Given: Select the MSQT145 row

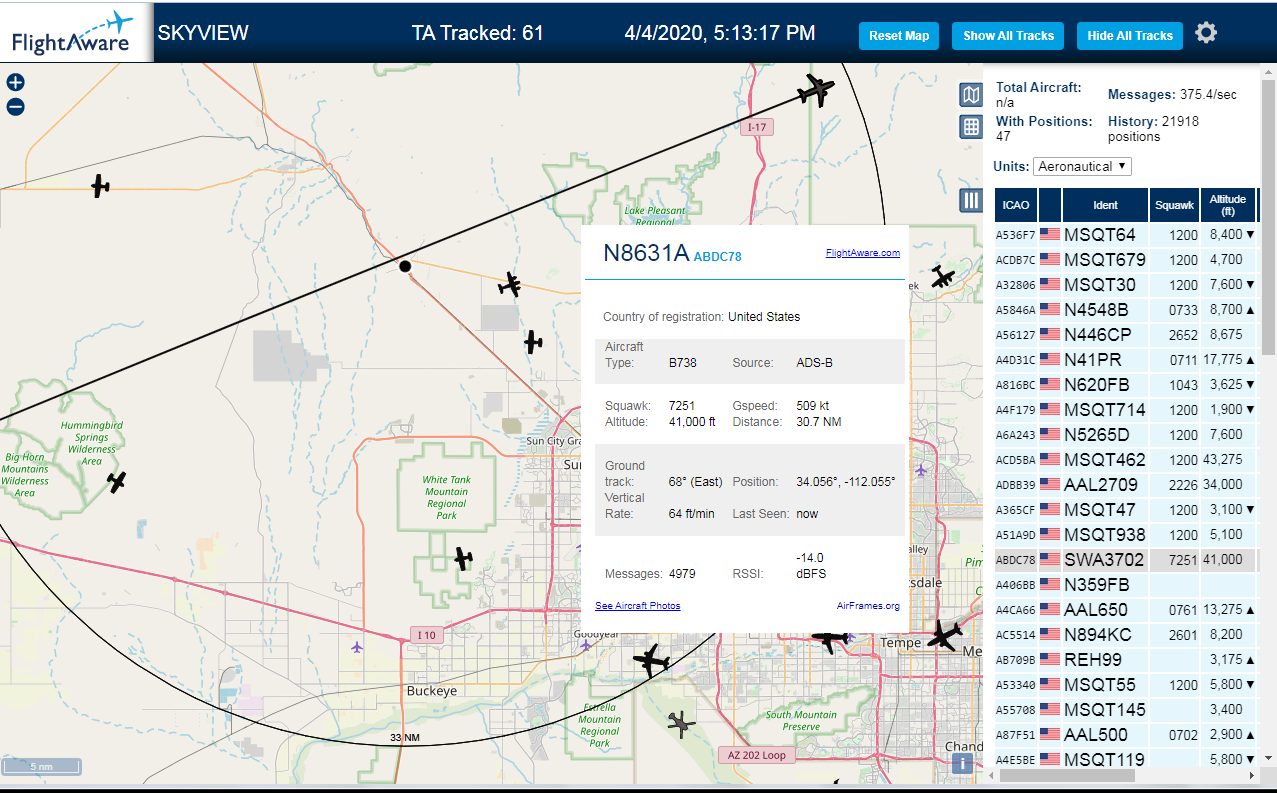Looking at the screenshot, I should [x=1125, y=710].
